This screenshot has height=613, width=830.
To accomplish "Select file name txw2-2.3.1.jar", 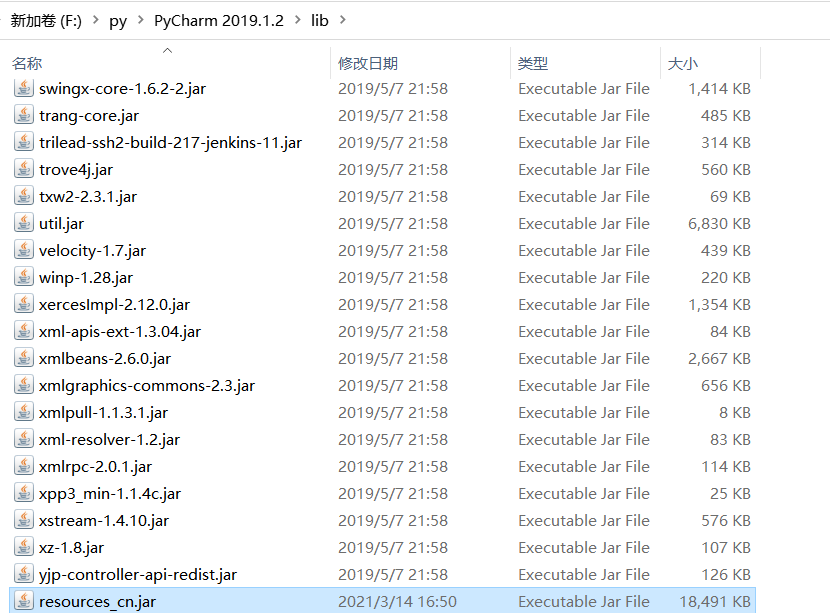I will point(88,197).
